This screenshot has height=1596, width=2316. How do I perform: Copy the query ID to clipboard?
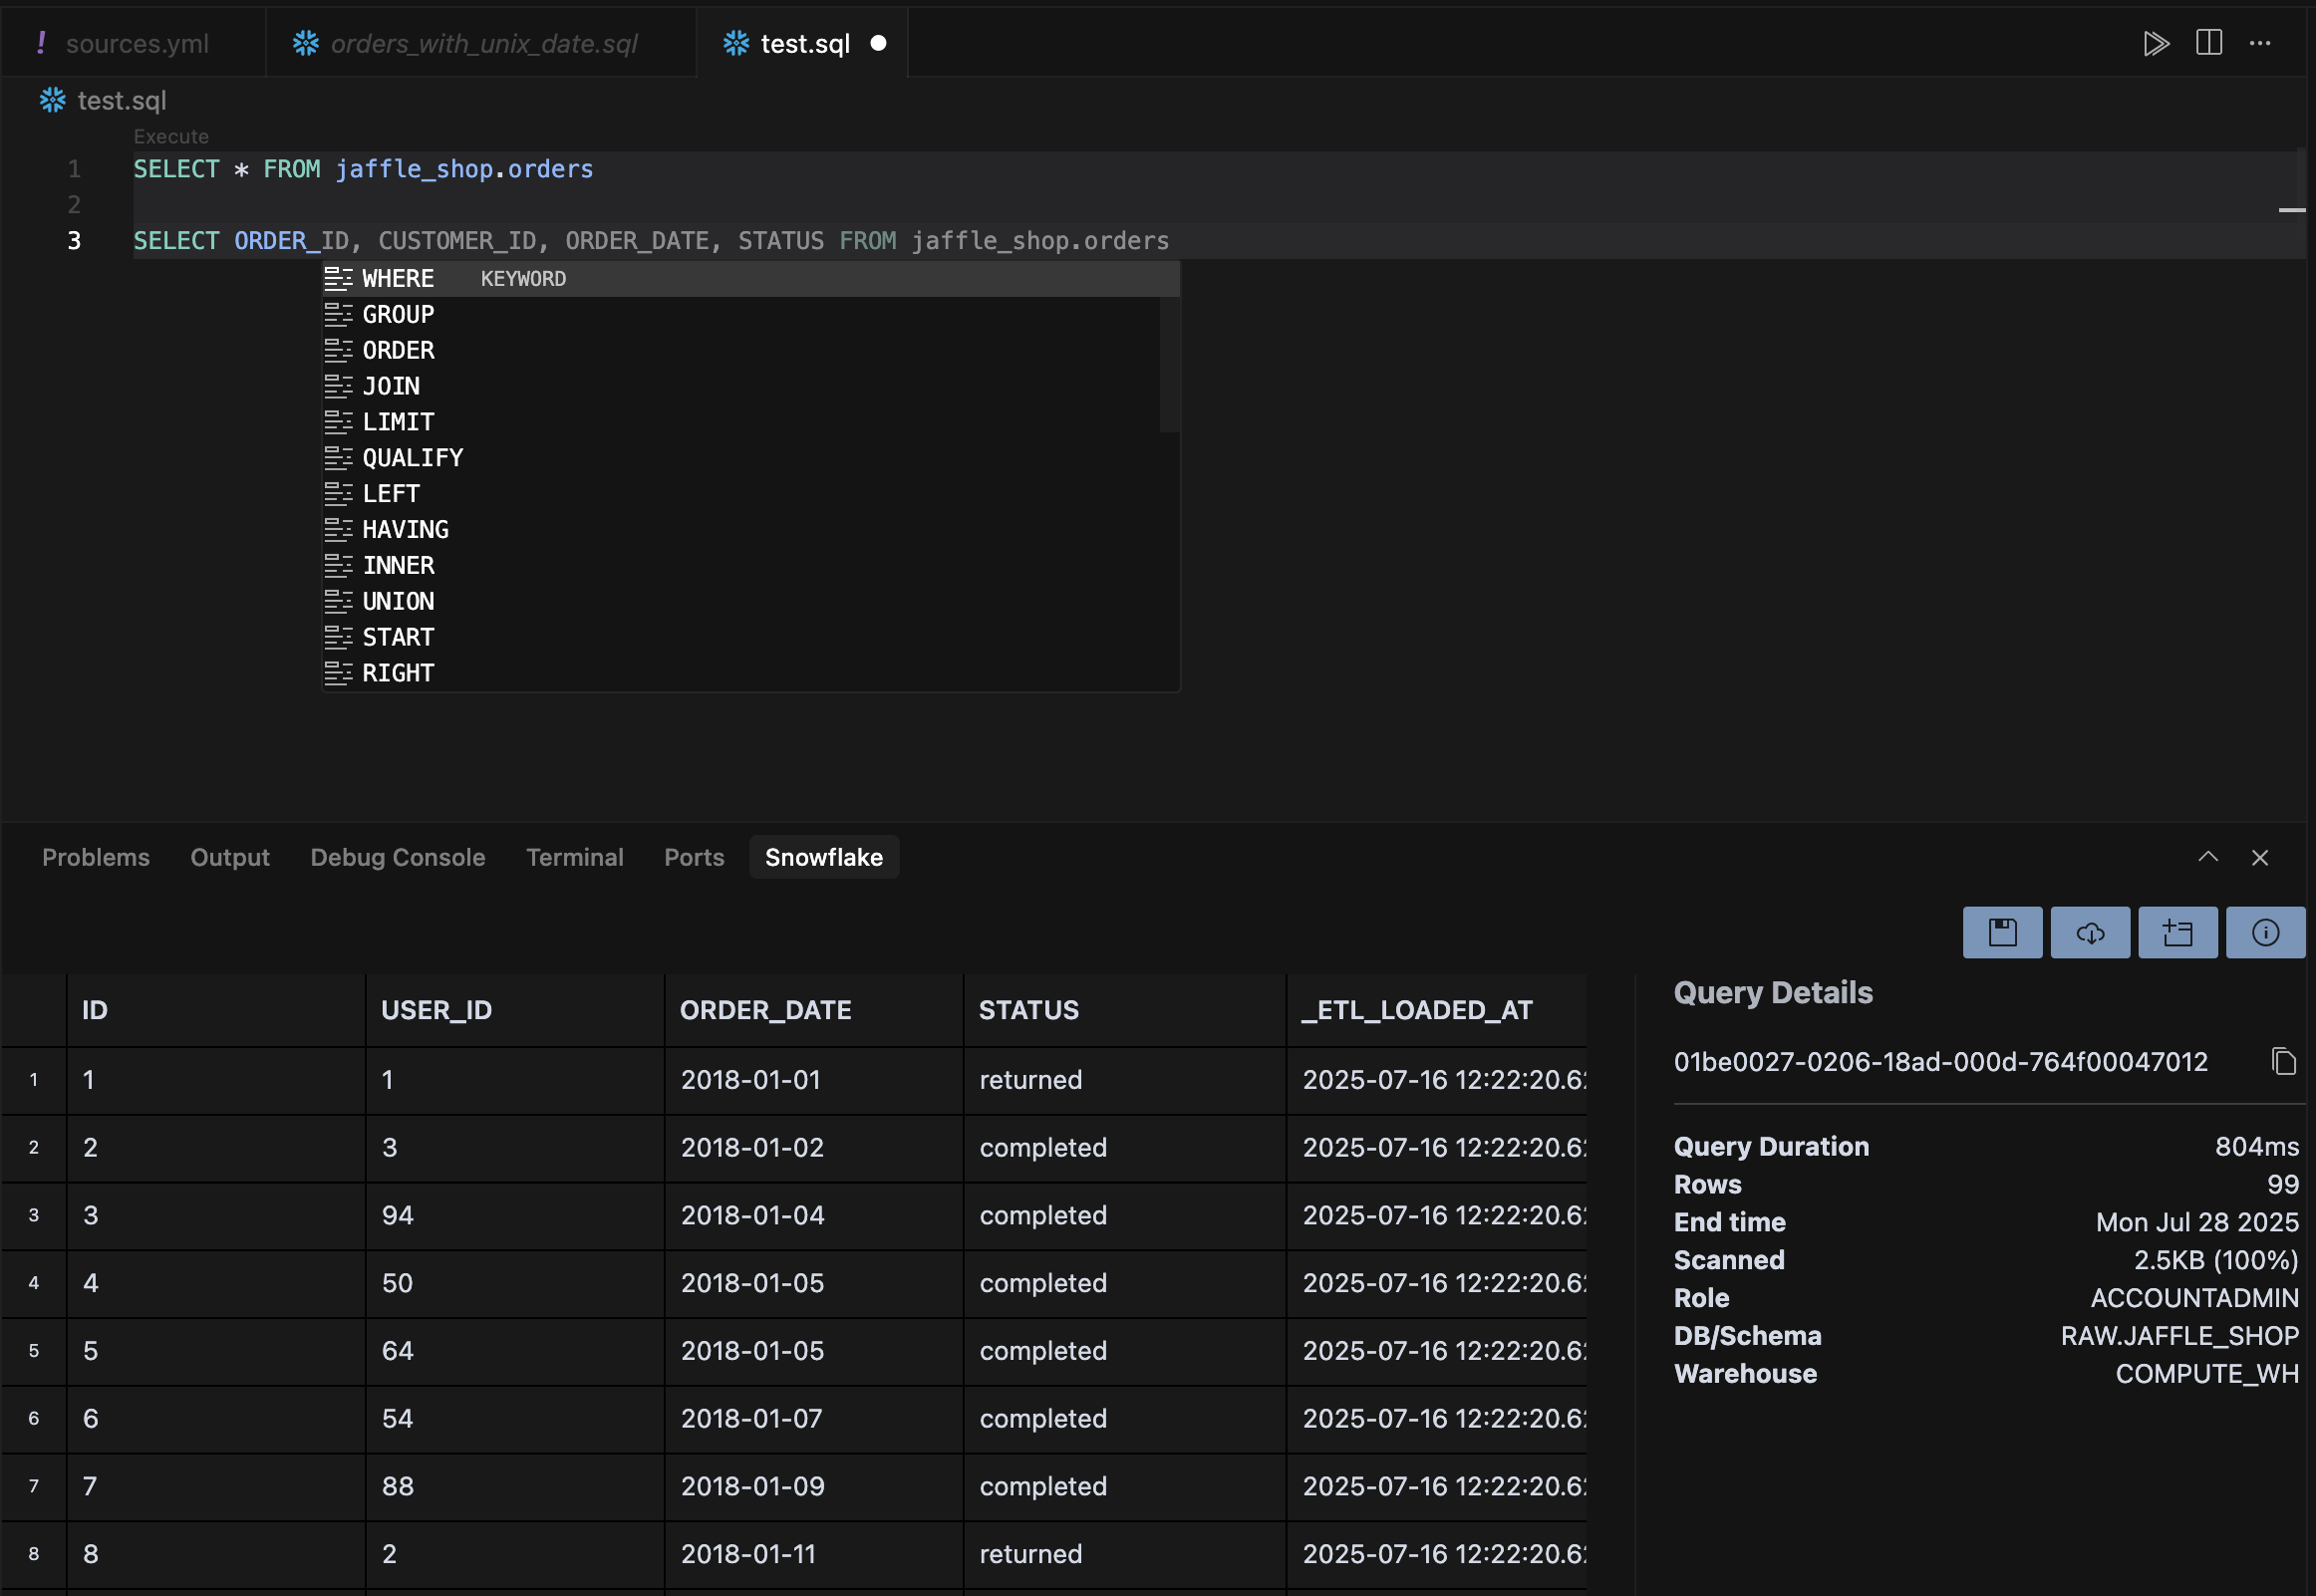pyautogui.click(x=2283, y=1061)
